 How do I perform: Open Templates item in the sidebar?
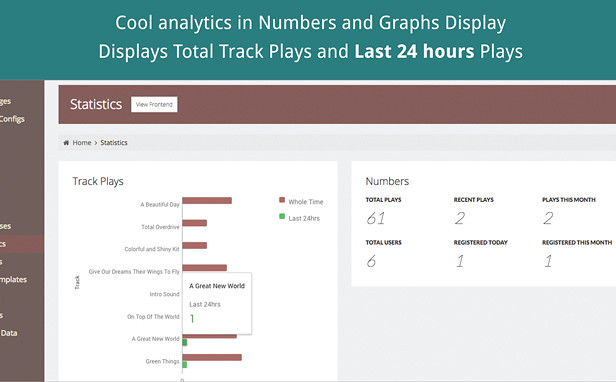[x=13, y=279]
